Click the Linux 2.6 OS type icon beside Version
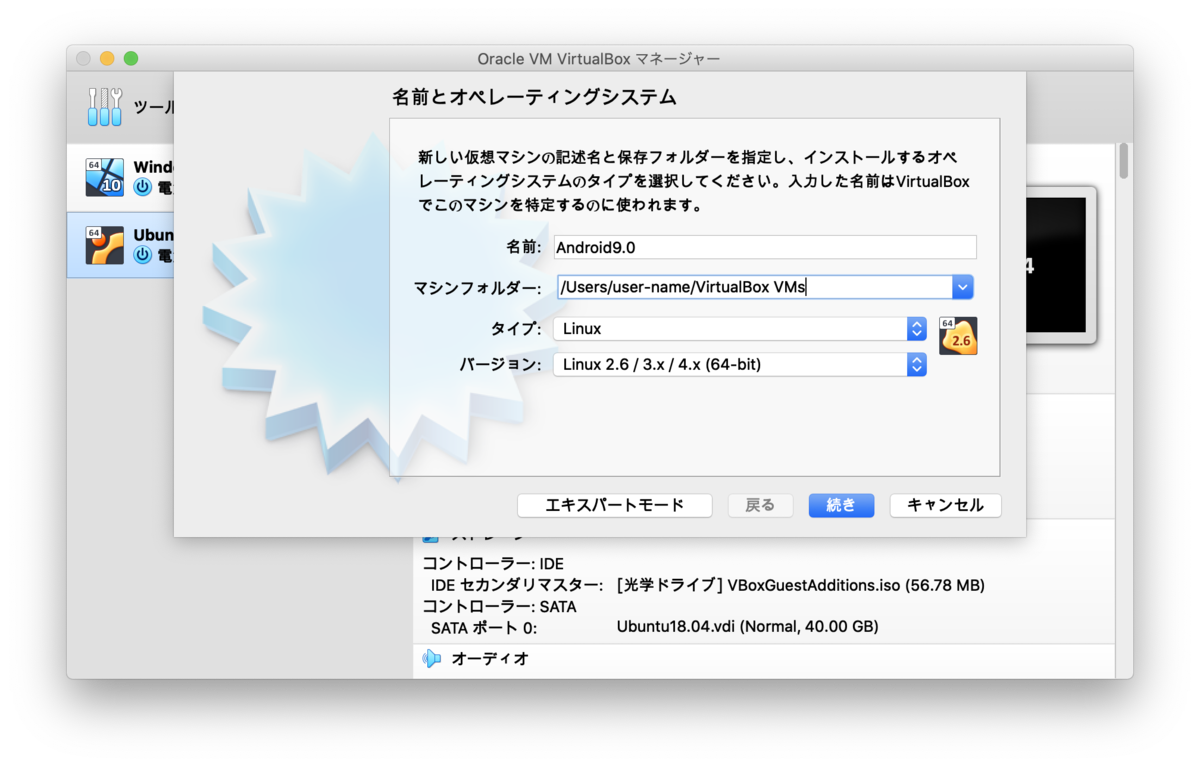 (x=957, y=336)
